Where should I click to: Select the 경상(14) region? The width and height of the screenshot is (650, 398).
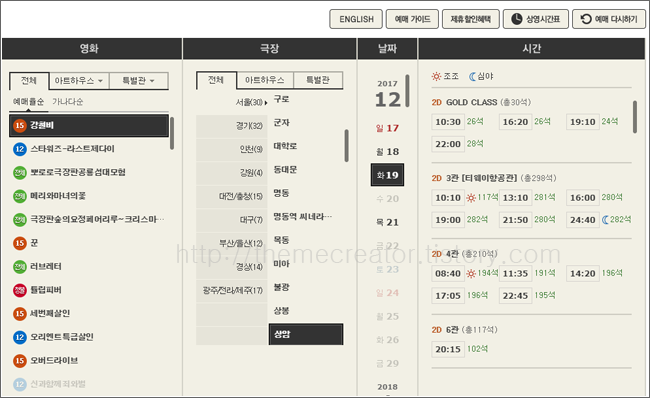pyautogui.click(x=232, y=267)
